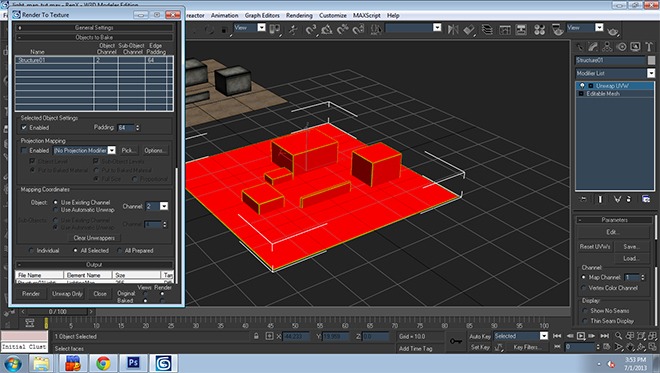Click Remove Modifier from stack icon
Viewport: 660px width, 373px height.
(629, 199)
